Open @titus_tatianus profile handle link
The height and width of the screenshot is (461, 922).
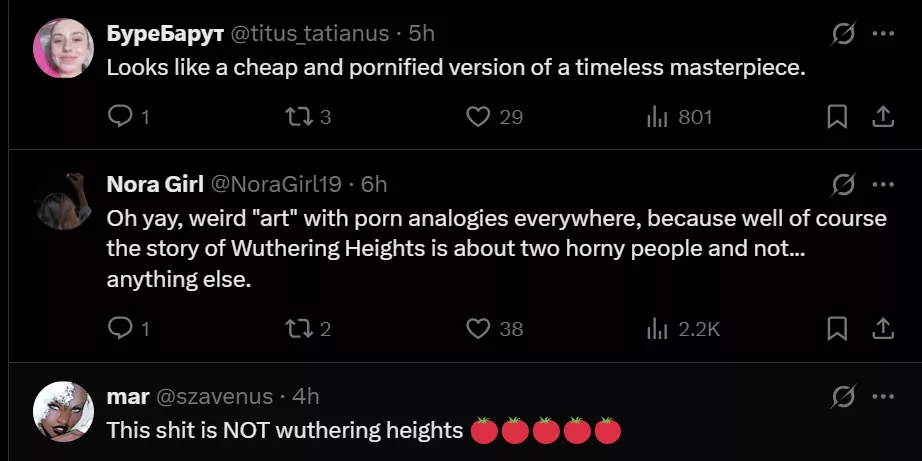click(310, 34)
